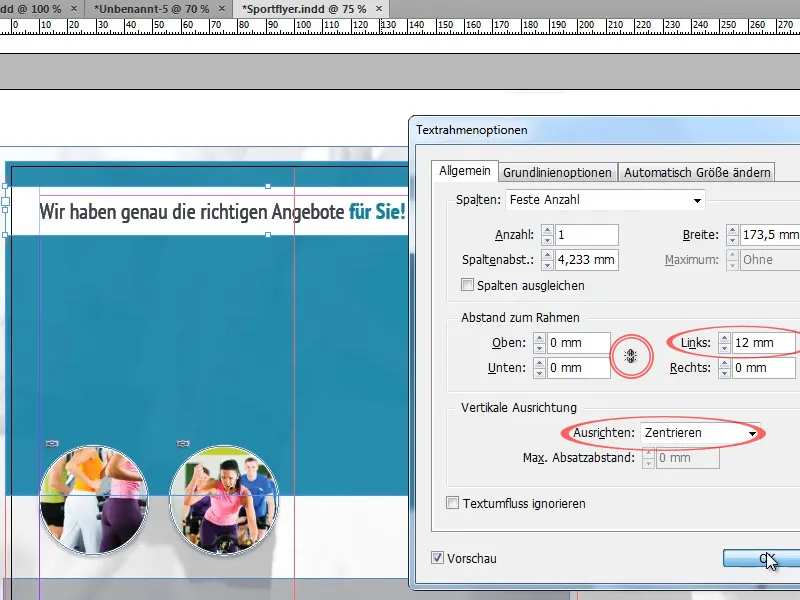Viewport: 800px width, 600px height.
Task: Select the left circular fitness photo
Action: 93,500
